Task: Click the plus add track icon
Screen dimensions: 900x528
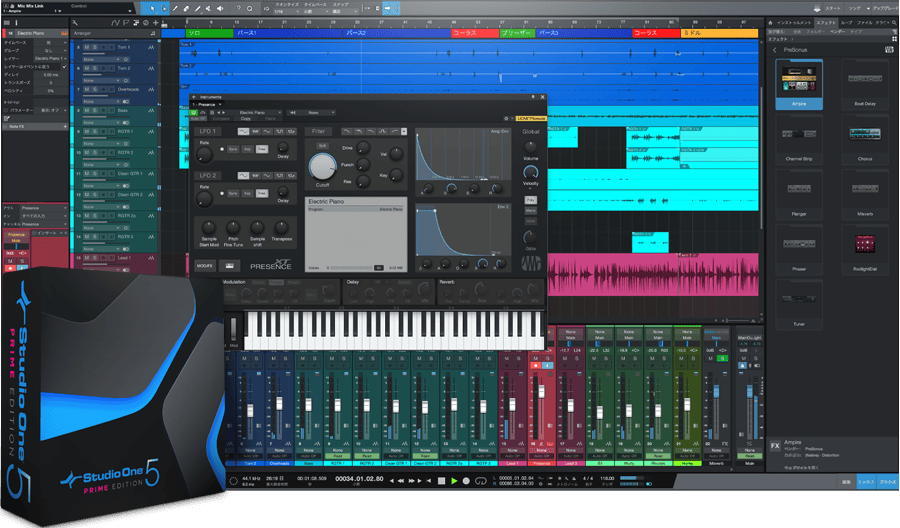Action: point(156,23)
